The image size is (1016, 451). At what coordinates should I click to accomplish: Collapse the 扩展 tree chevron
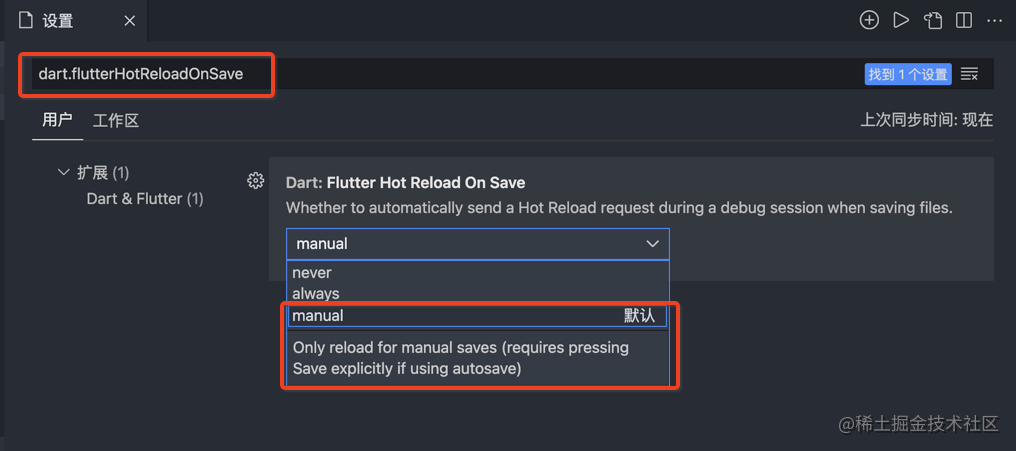pyautogui.click(x=64, y=172)
